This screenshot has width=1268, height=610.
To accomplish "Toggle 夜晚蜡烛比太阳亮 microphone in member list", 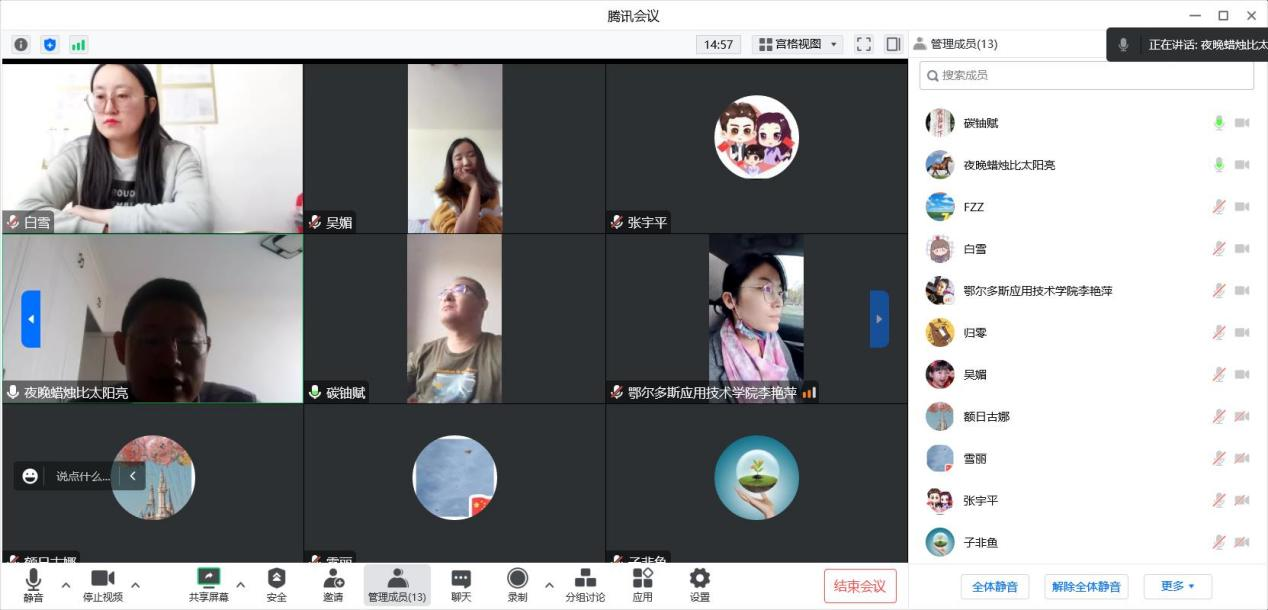I will tap(1219, 165).
